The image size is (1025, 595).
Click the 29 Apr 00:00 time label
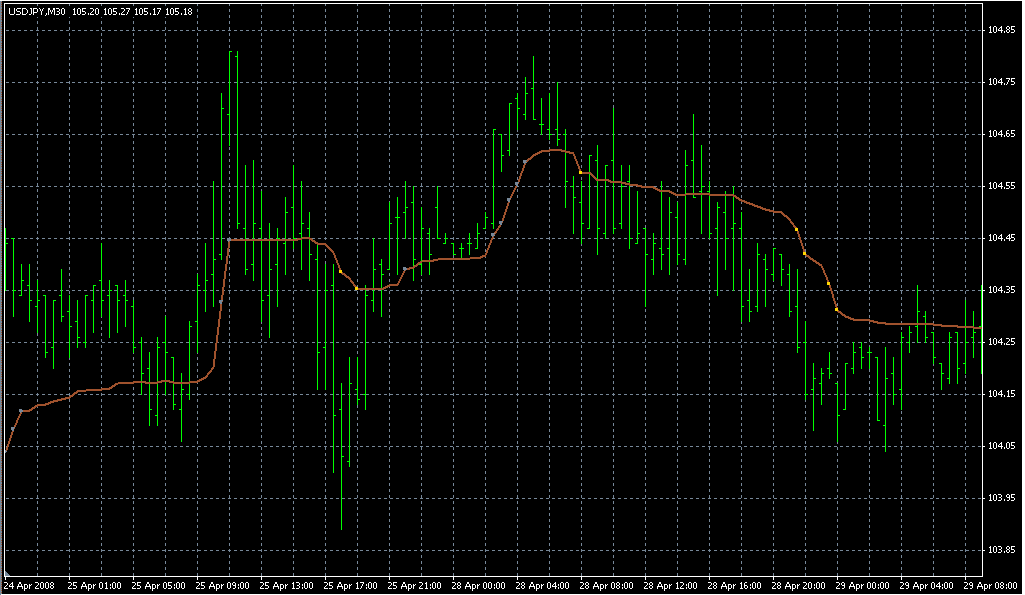[x=861, y=585]
